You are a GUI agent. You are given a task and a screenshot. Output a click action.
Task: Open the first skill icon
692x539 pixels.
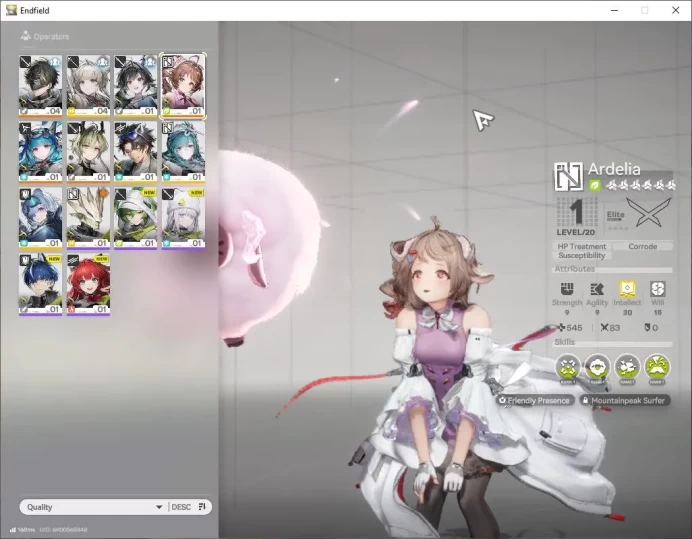[568, 367]
